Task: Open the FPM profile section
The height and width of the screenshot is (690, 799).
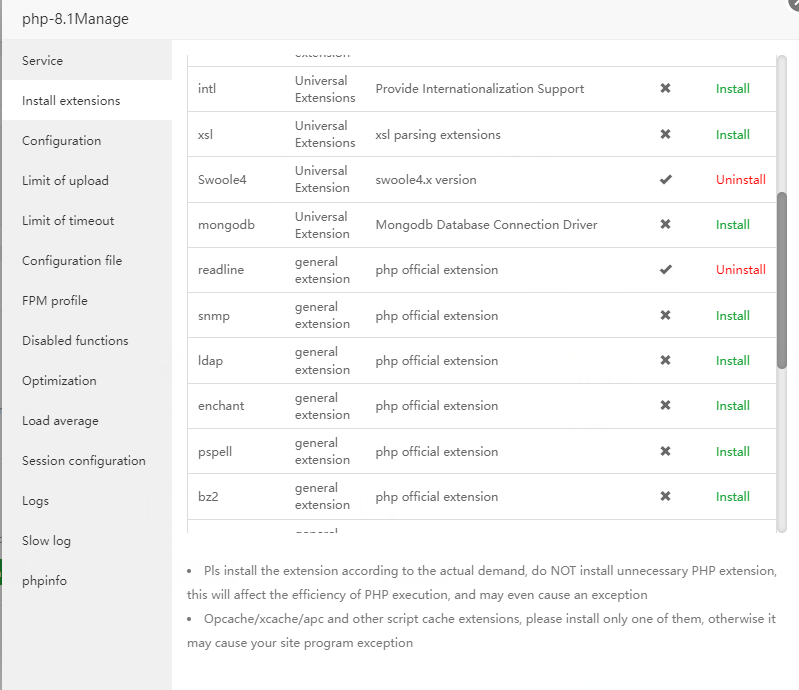Action: 55,301
